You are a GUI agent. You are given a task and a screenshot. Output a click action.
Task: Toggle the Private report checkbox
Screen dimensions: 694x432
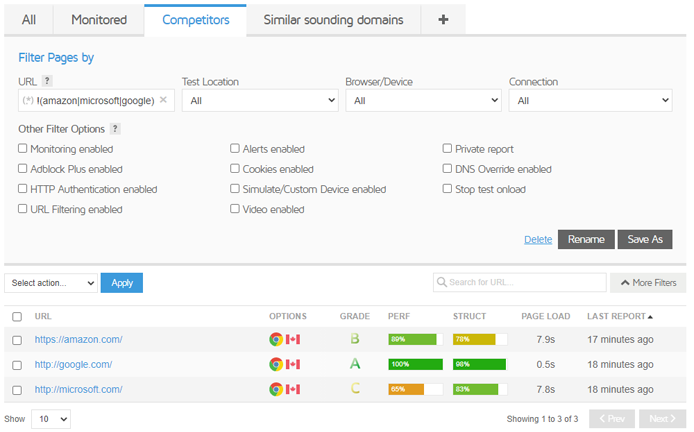point(447,148)
